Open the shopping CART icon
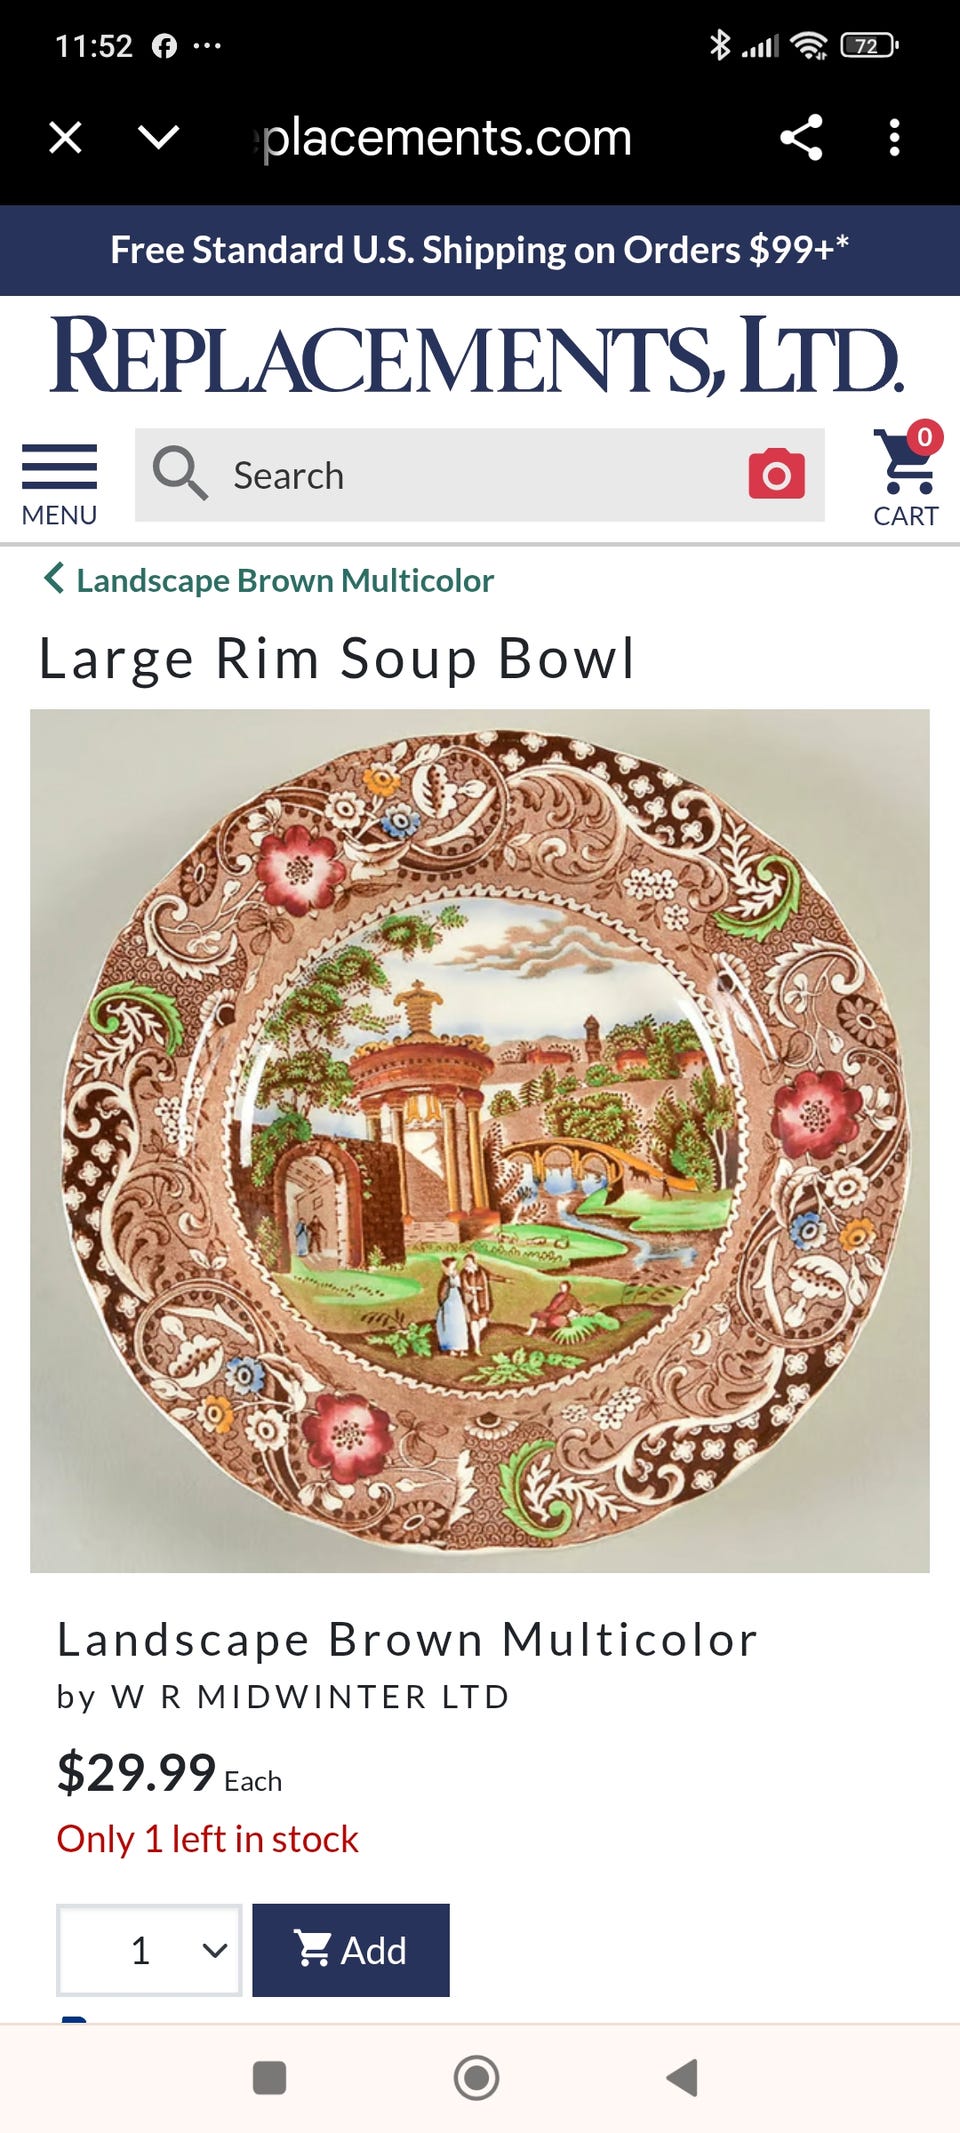Screen dimensions: 960x2133 [907, 474]
